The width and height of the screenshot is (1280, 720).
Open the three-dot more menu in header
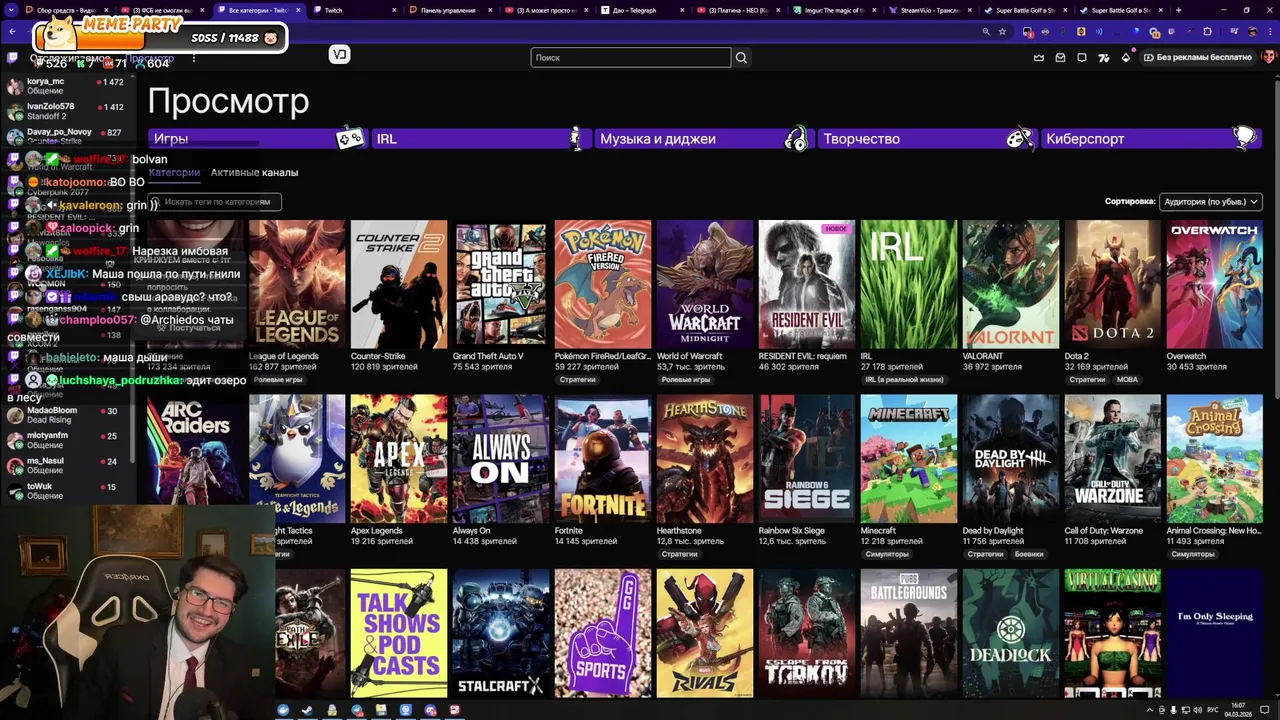tap(193, 58)
